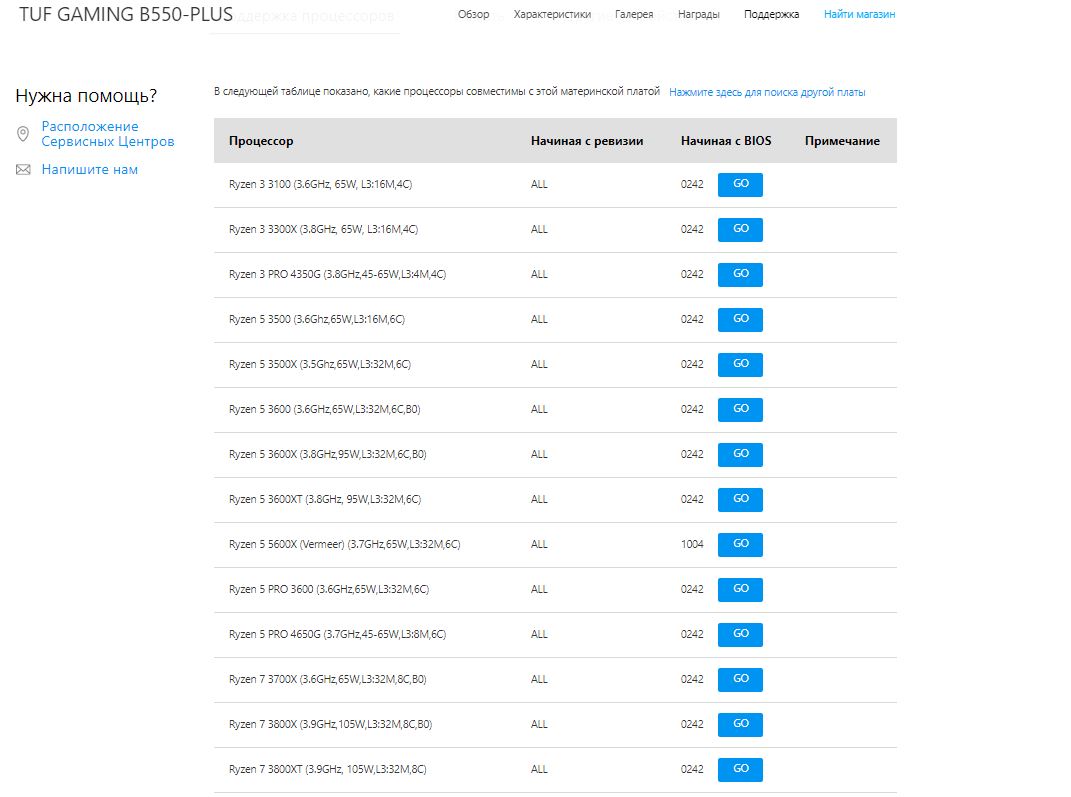This screenshot has width=1071, height=797.
Task: Click link to search for another motherboard
Action: click(x=767, y=92)
